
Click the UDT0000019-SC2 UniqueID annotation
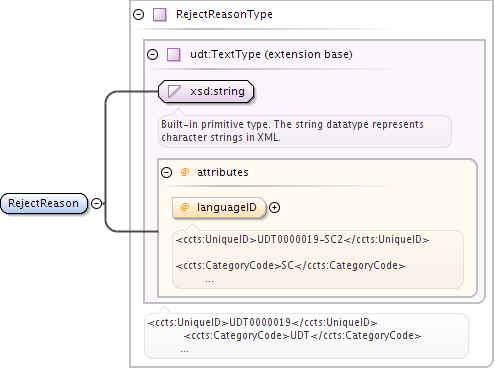[x=302, y=240]
